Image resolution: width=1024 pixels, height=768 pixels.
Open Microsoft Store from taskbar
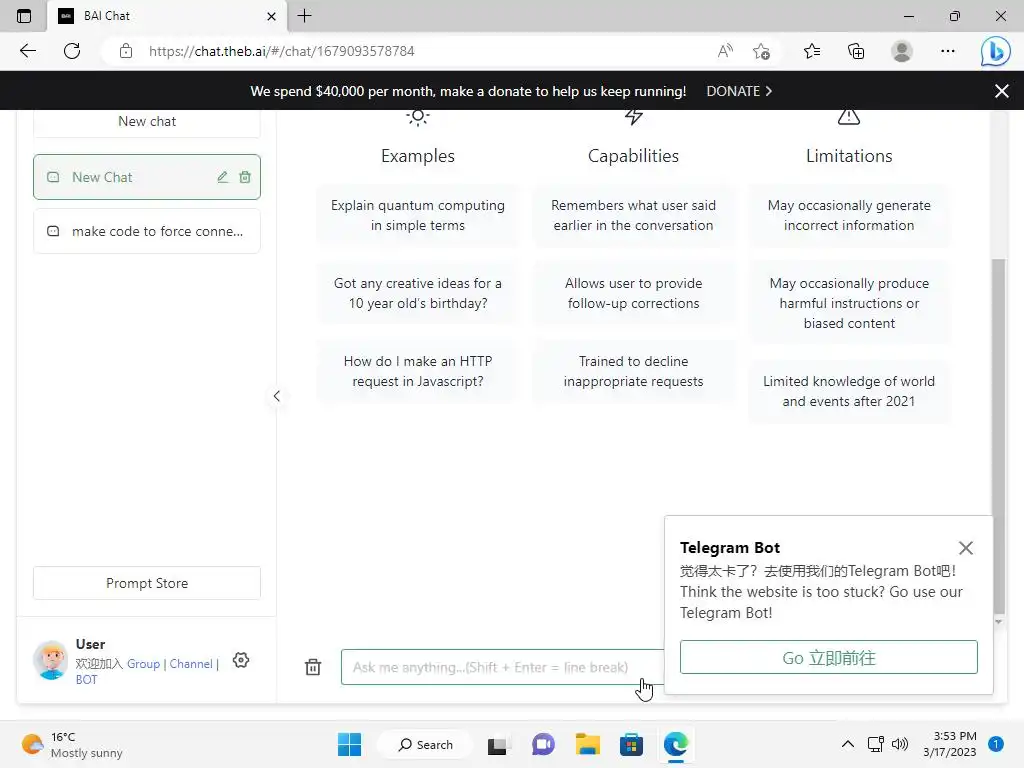coord(632,744)
